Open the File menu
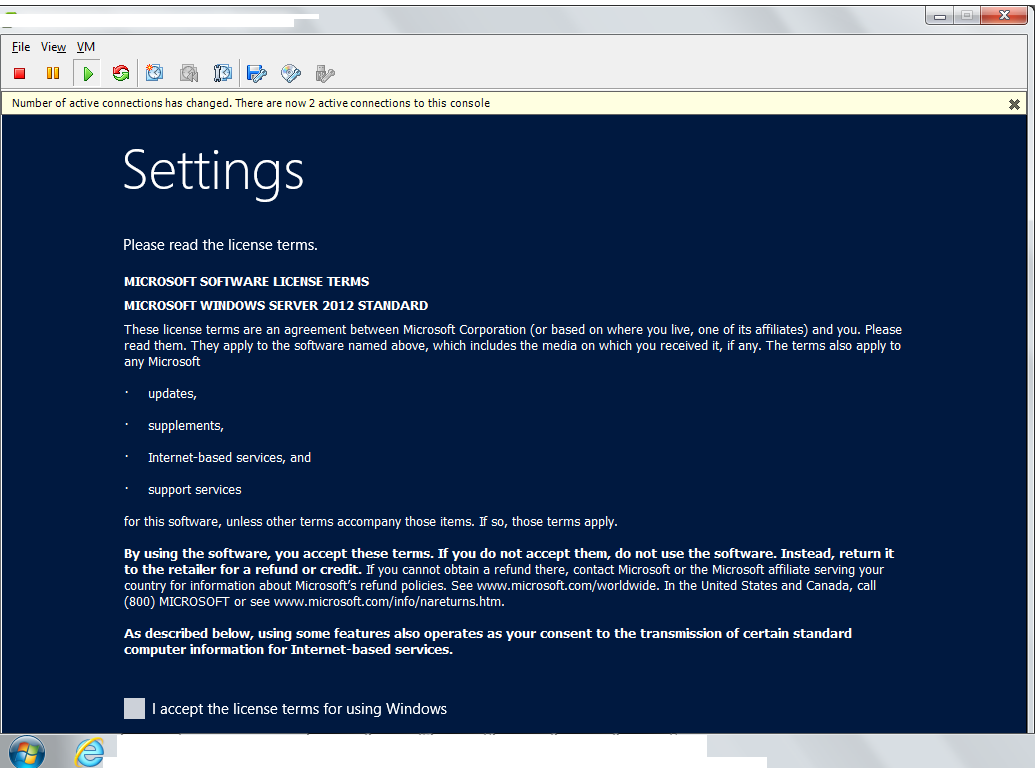 21,47
